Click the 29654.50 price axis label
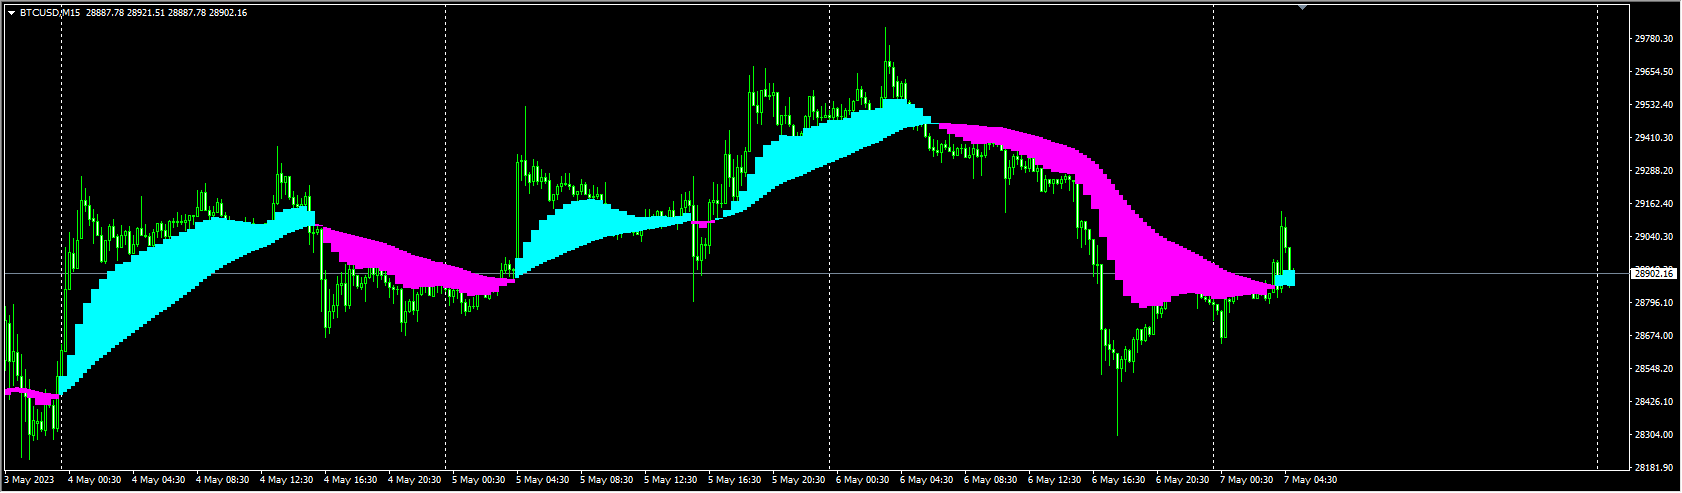 coord(1654,72)
